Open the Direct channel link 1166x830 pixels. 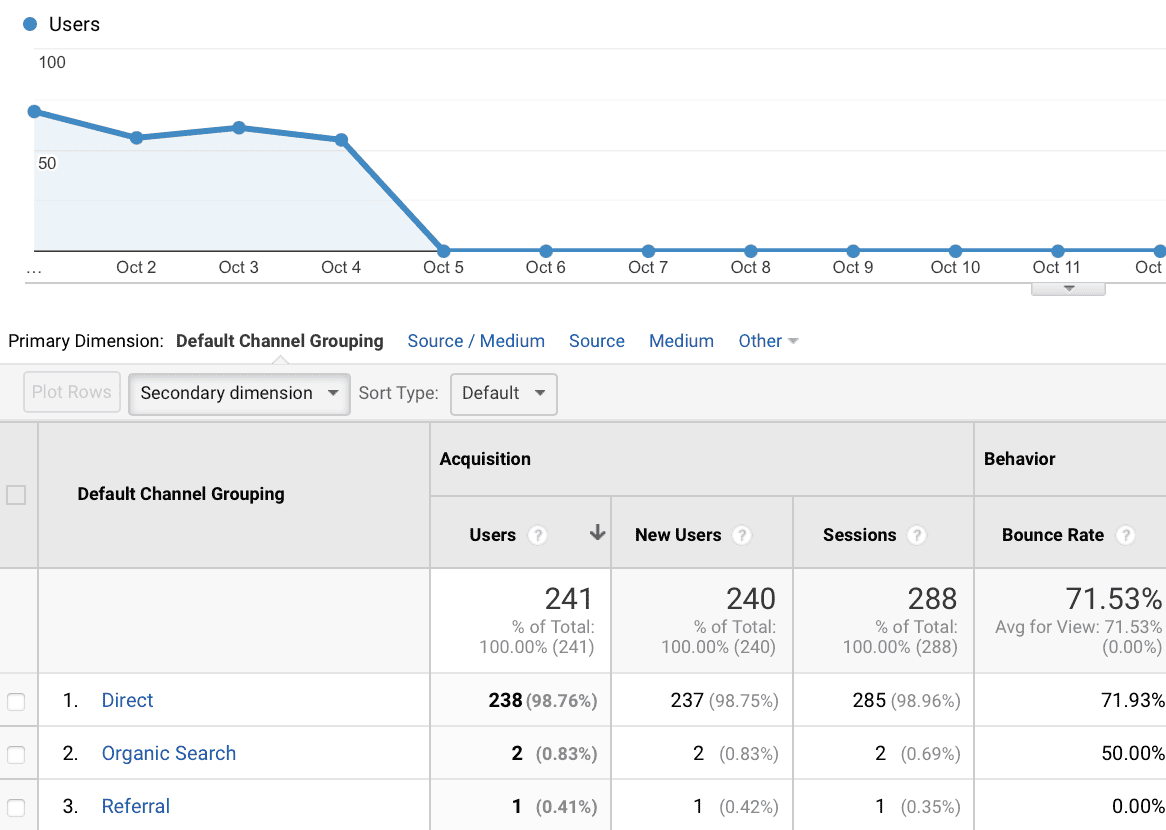tap(128, 701)
